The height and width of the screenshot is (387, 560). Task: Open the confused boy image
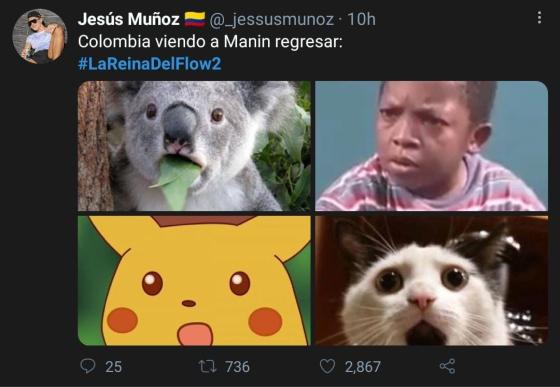point(431,146)
